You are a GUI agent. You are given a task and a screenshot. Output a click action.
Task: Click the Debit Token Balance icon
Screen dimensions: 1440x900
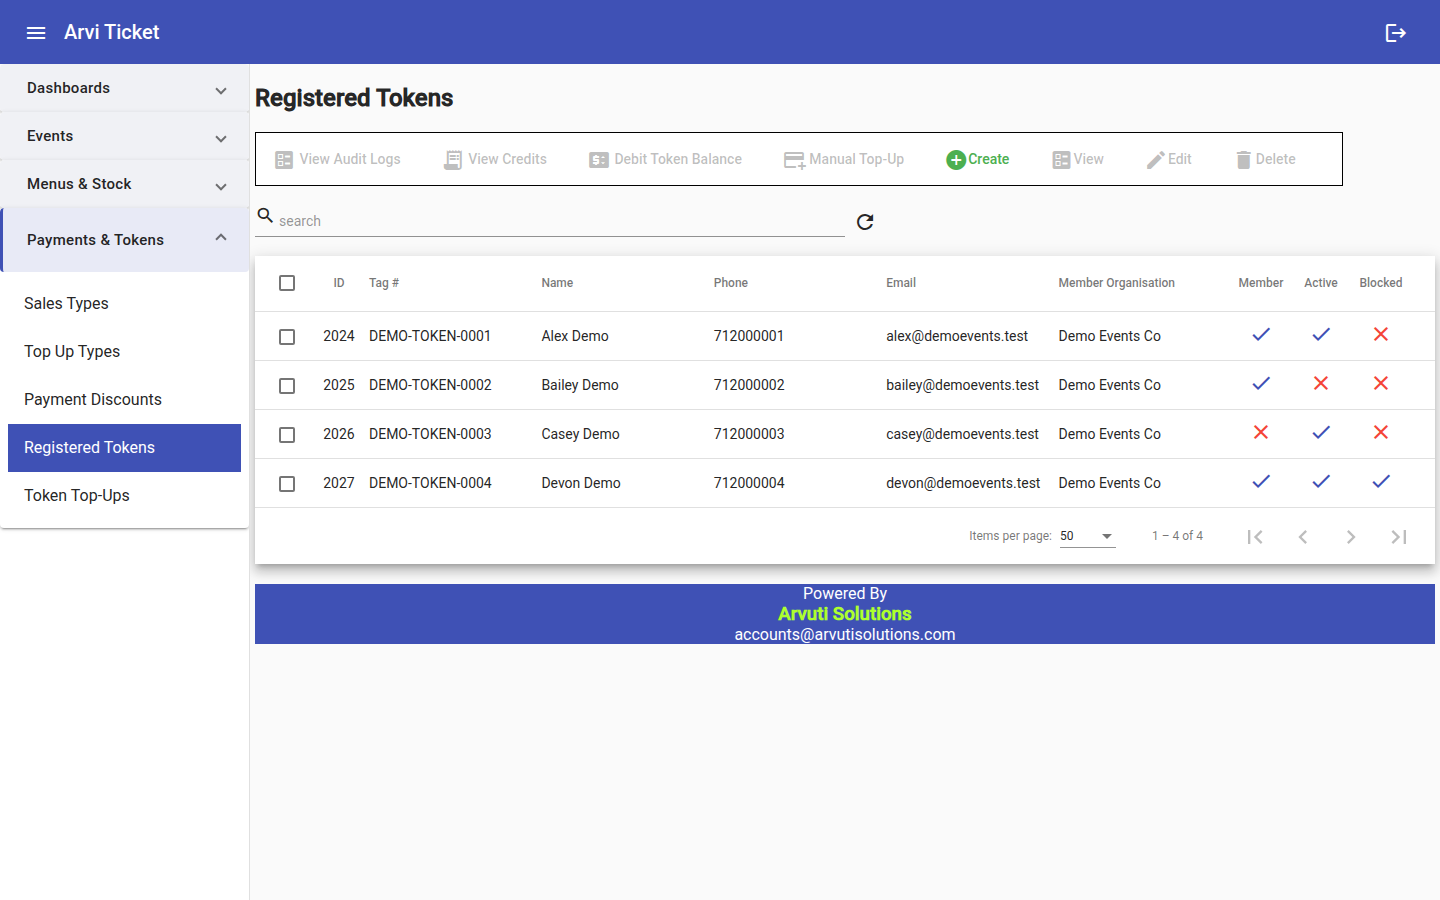599,160
